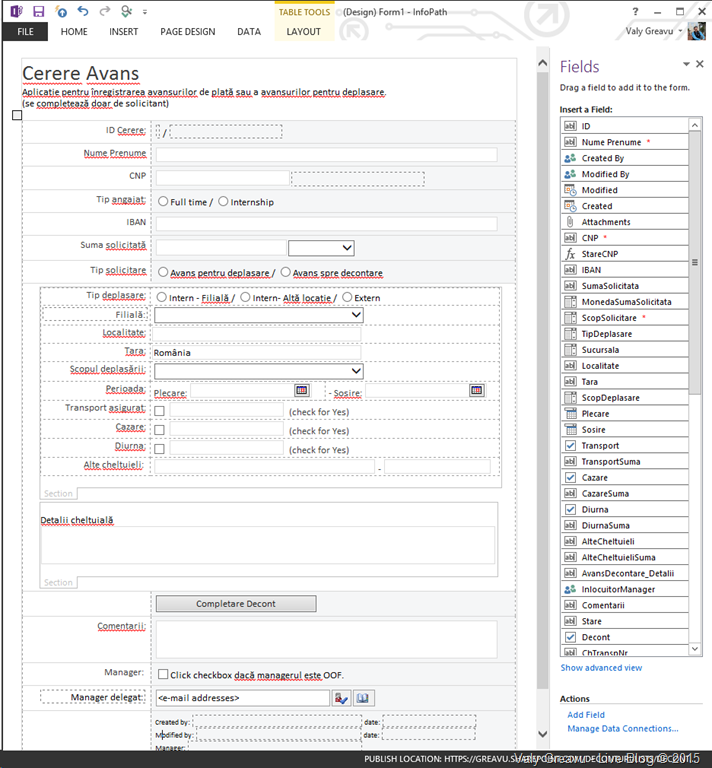Click the Undo arrow icon

click(x=82, y=11)
